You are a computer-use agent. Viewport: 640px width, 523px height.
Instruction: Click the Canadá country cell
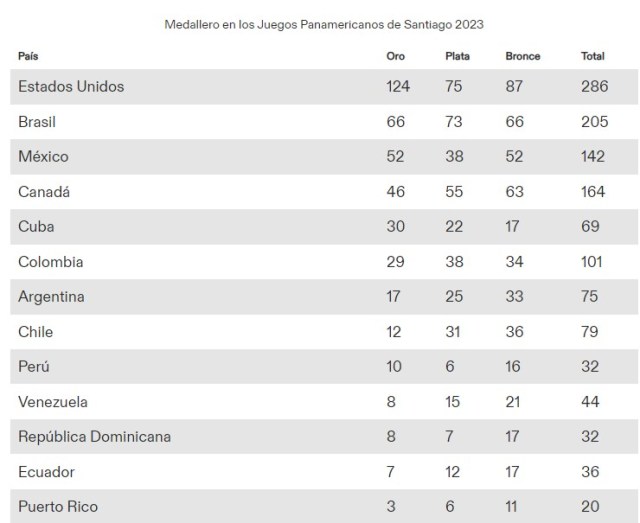pyautogui.click(x=44, y=192)
